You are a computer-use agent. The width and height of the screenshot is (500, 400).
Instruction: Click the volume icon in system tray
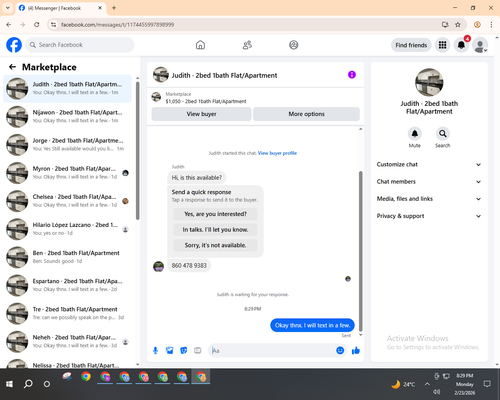click(437, 392)
